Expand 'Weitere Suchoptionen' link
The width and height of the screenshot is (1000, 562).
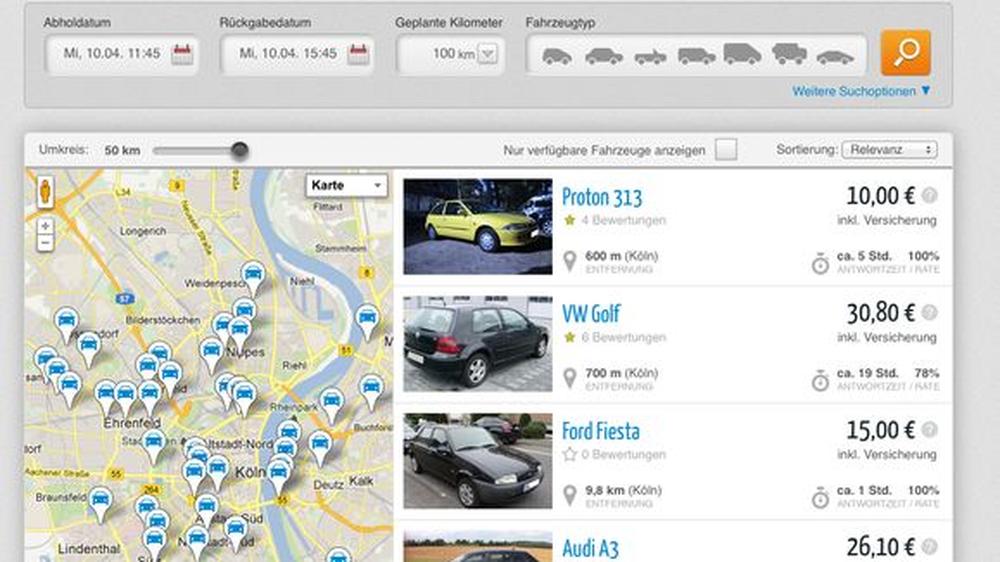[861, 91]
